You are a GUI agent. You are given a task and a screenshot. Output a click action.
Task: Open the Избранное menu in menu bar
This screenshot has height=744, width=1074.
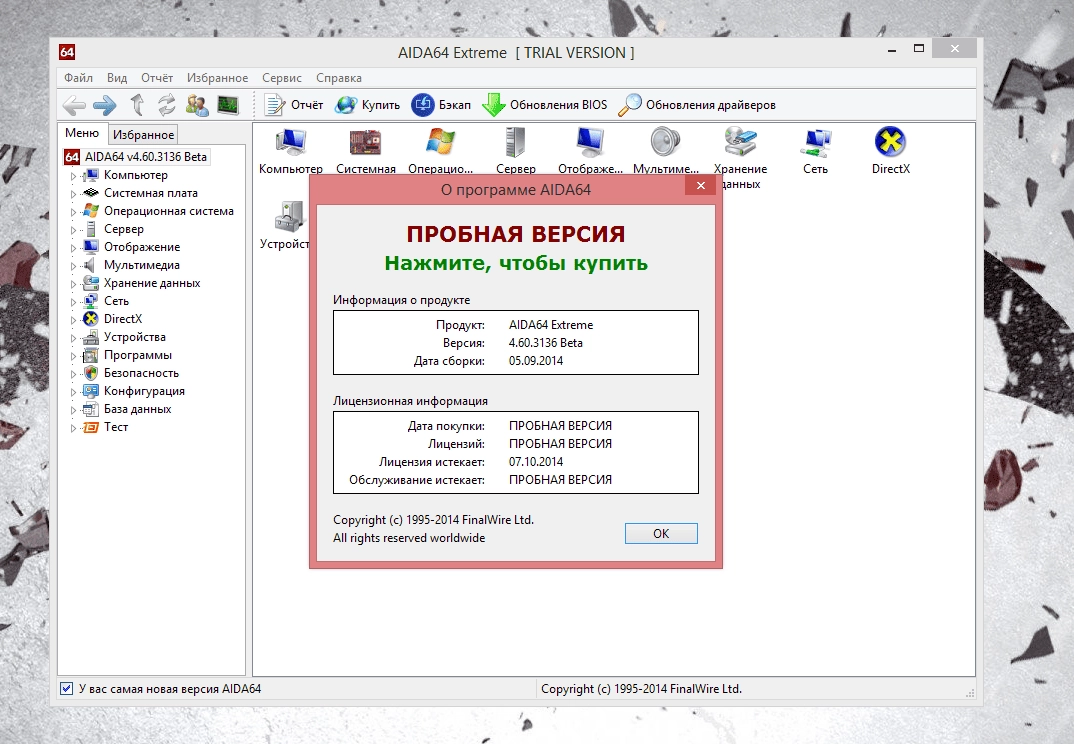pyautogui.click(x=217, y=77)
